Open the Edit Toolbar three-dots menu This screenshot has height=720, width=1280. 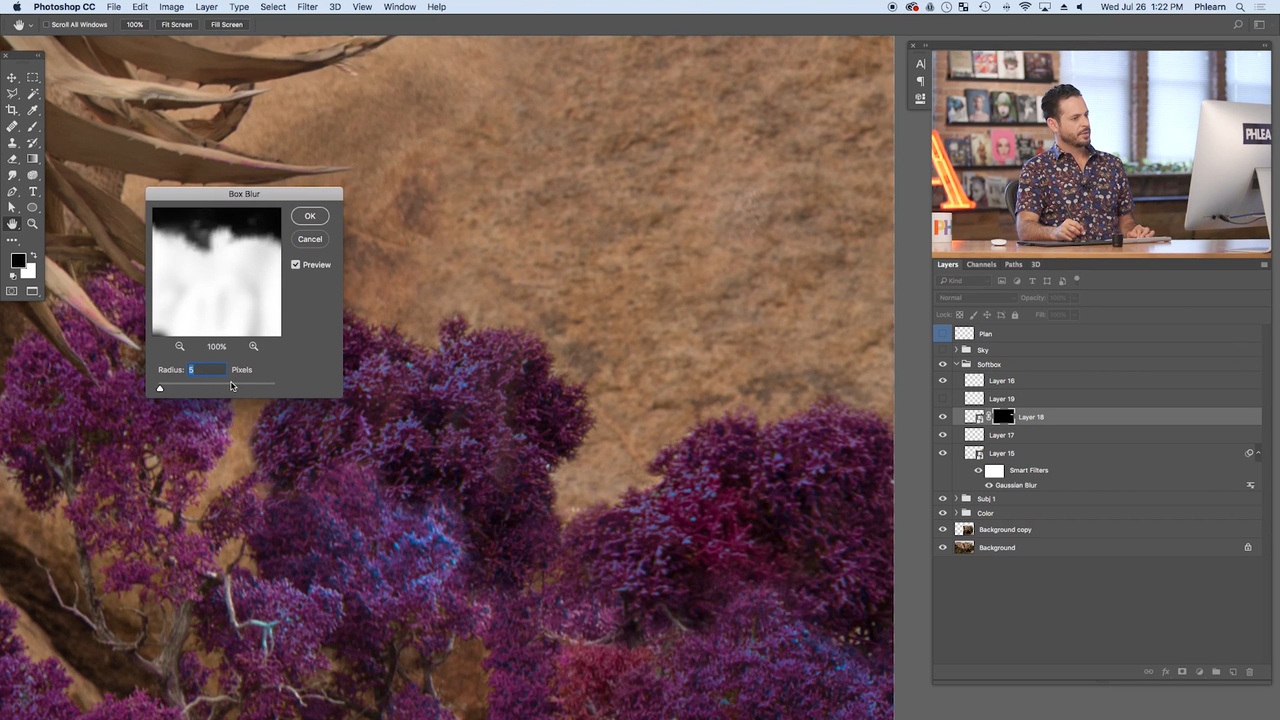point(12,240)
